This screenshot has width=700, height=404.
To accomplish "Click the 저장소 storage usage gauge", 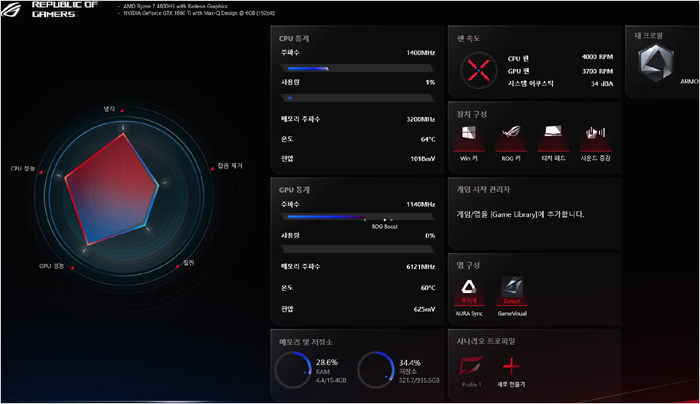I will [376, 369].
